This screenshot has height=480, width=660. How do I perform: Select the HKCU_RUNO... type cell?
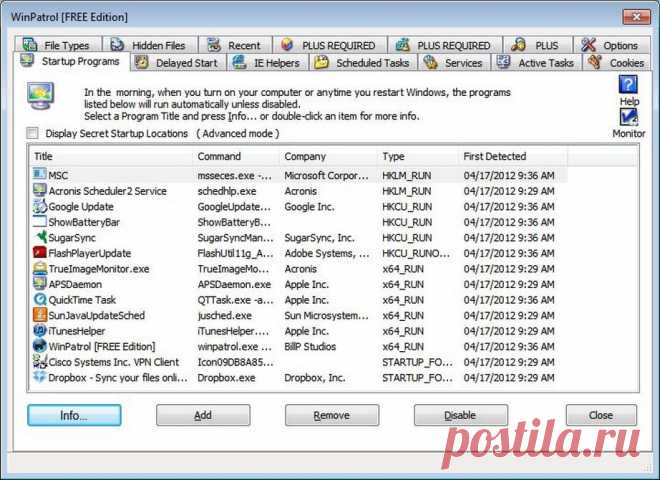pos(416,253)
